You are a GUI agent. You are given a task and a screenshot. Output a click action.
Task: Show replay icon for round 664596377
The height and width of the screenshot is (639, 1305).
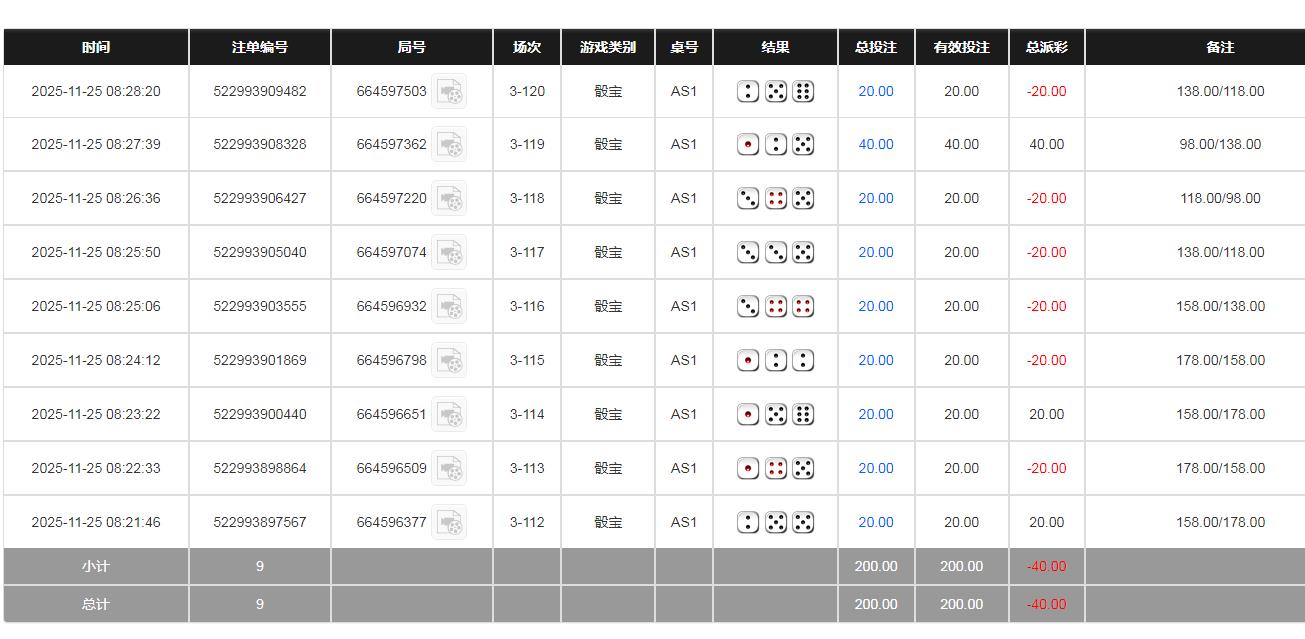click(x=449, y=523)
